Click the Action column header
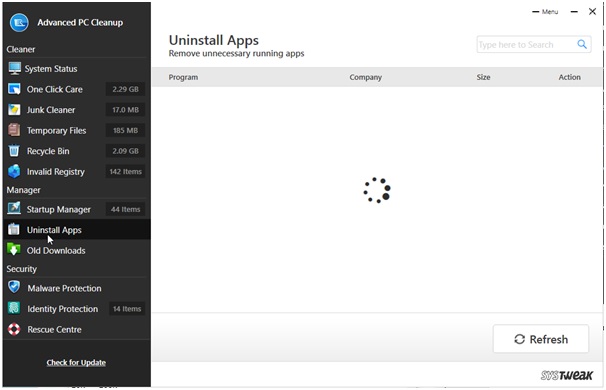 pyautogui.click(x=569, y=77)
